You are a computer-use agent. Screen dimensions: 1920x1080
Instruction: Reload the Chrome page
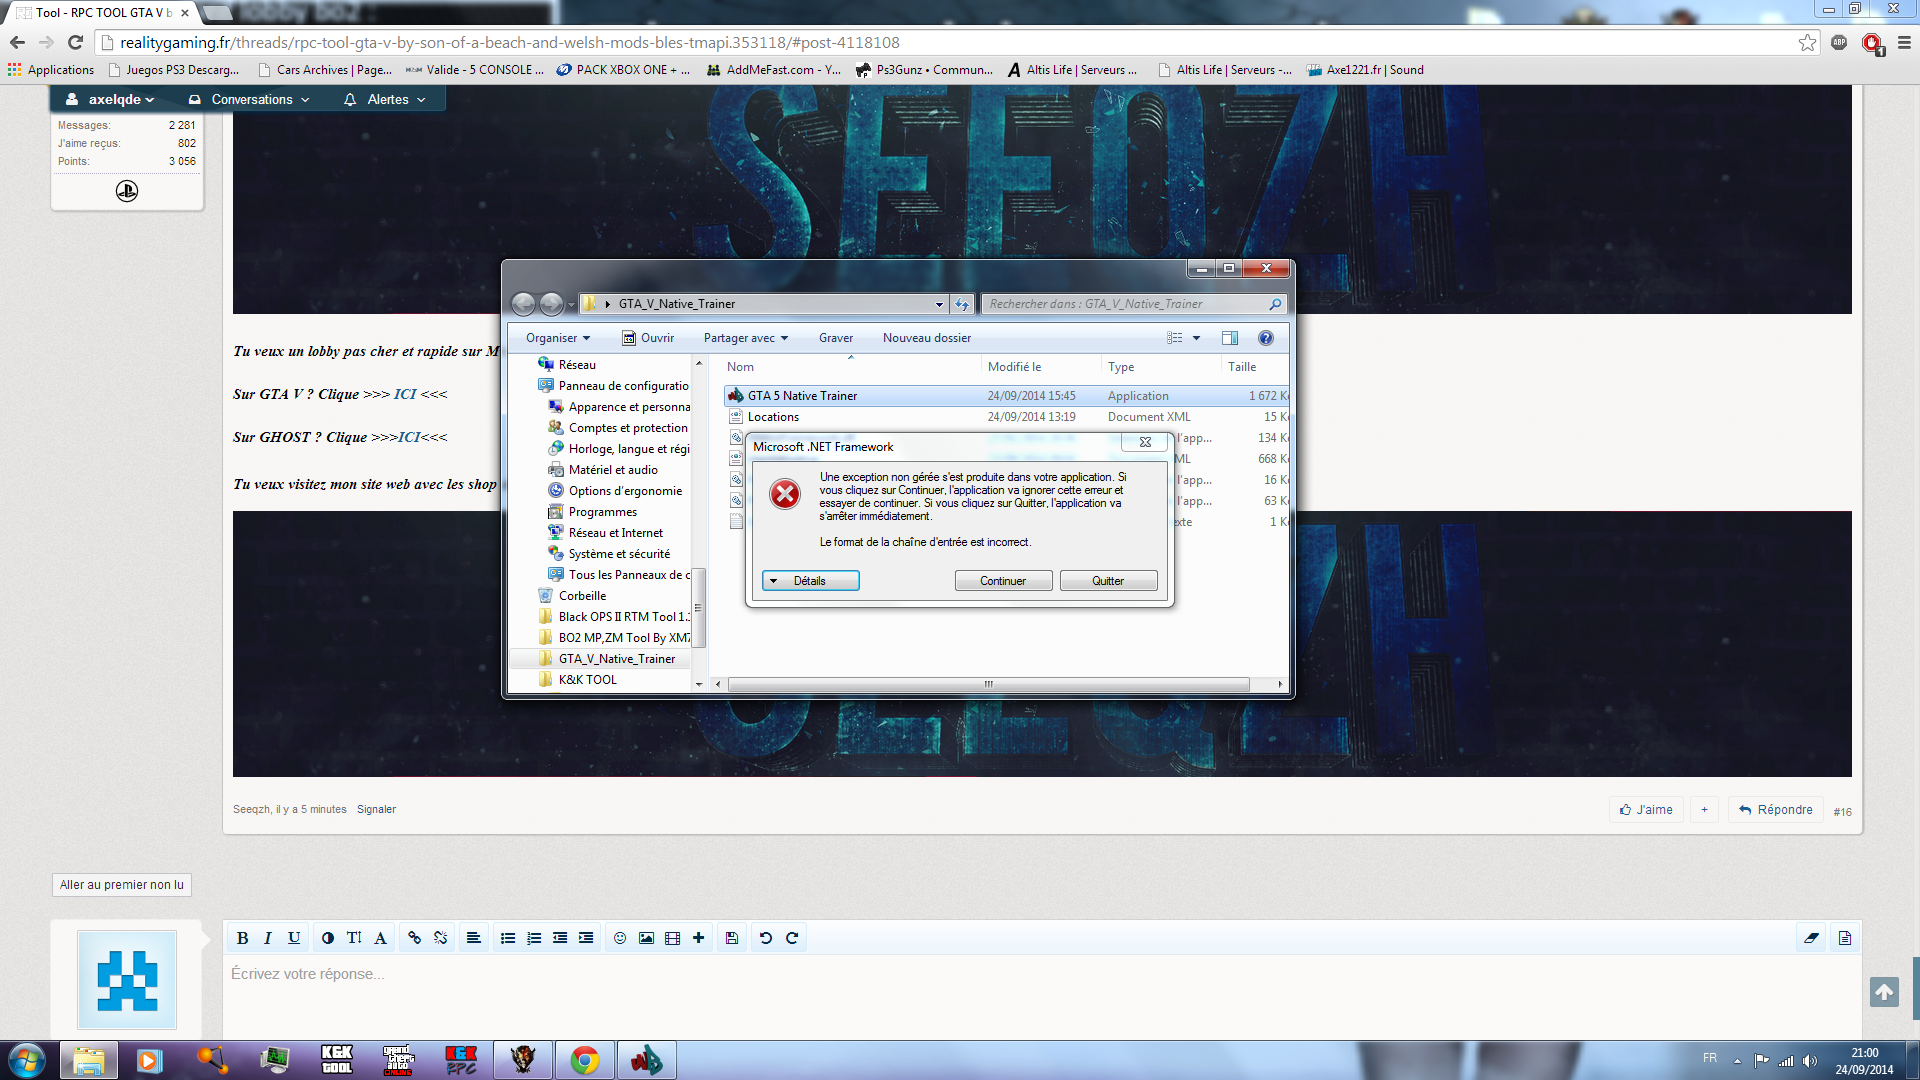click(x=75, y=42)
